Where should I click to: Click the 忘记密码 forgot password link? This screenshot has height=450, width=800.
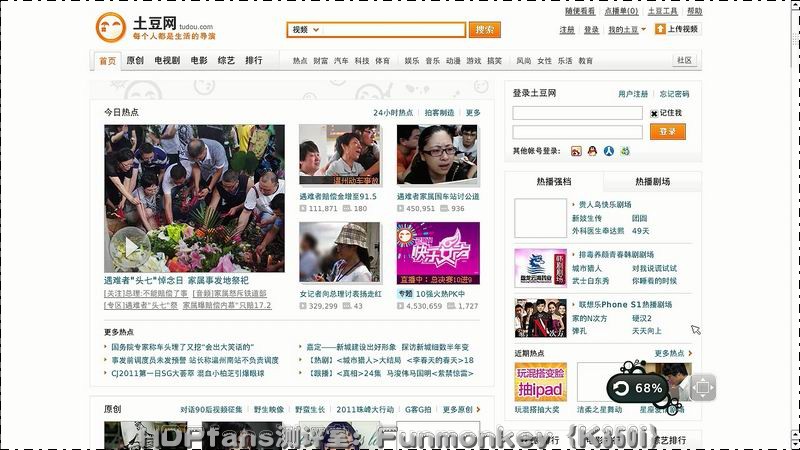point(674,94)
